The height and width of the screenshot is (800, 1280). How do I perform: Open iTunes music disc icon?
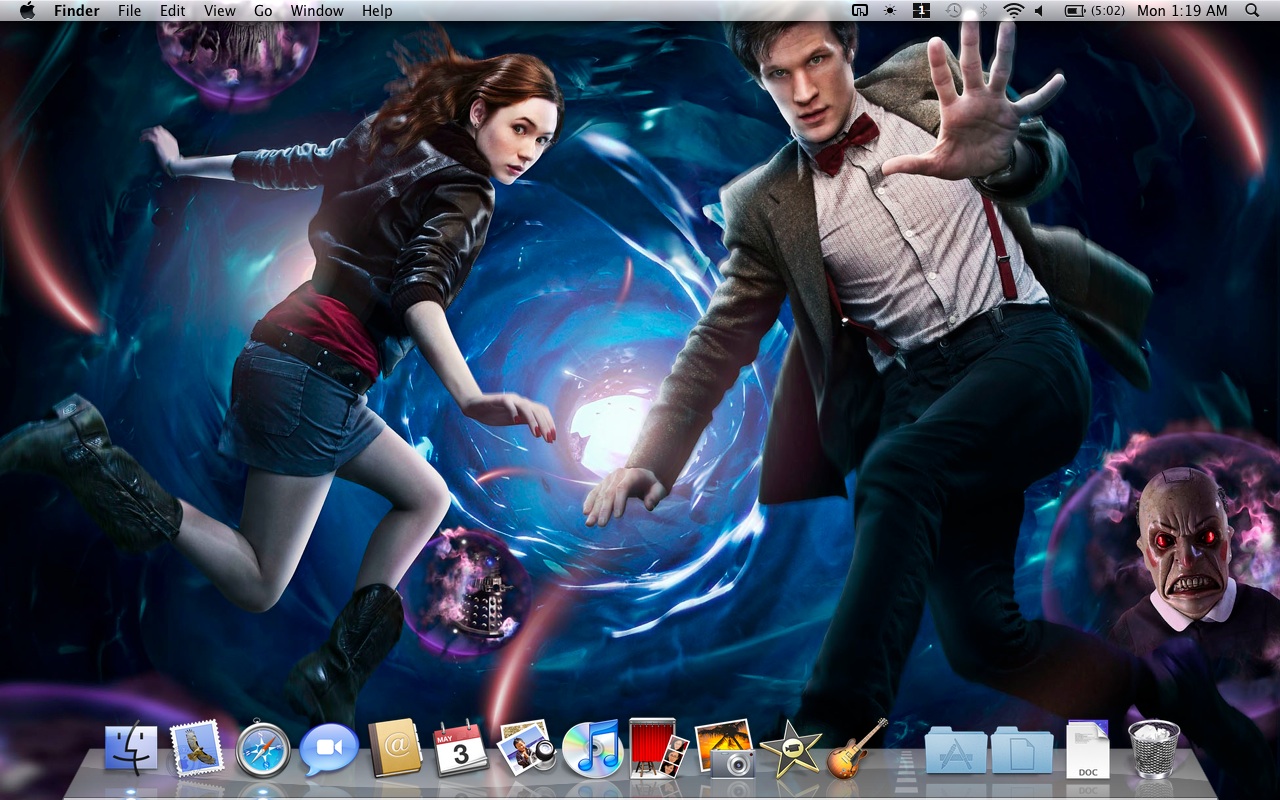(x=592, y=748)
